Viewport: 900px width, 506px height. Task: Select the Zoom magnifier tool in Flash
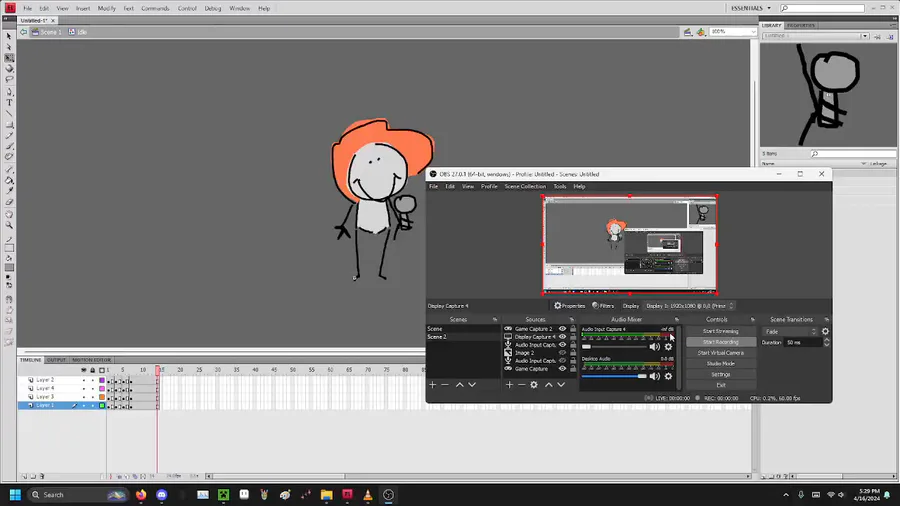(9, 225)
